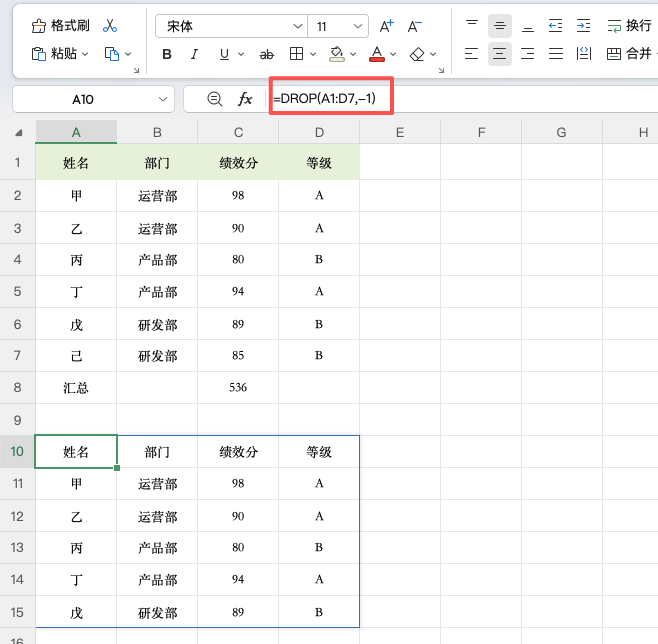Open font settings dialog launcher
Screen dimensions: 658x644
(441, 70)
